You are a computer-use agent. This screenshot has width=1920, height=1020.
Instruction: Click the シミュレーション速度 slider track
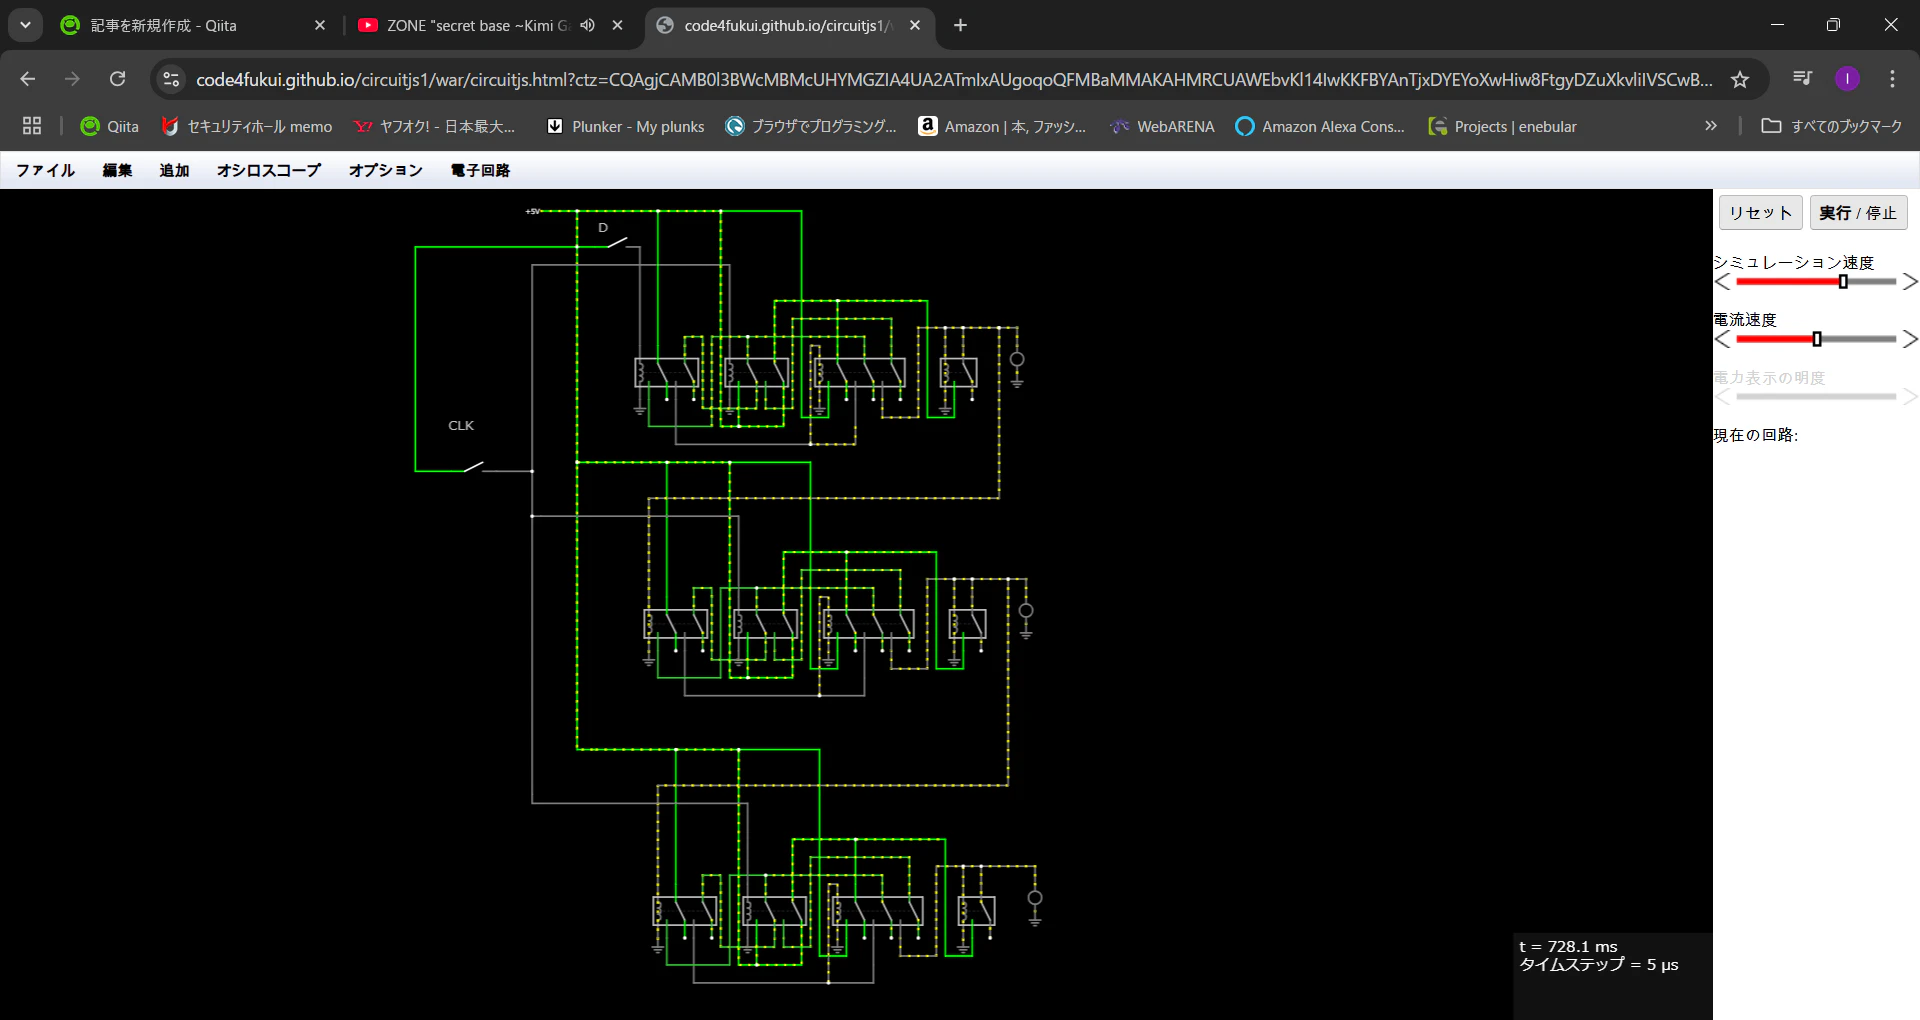pos(1815,282)
